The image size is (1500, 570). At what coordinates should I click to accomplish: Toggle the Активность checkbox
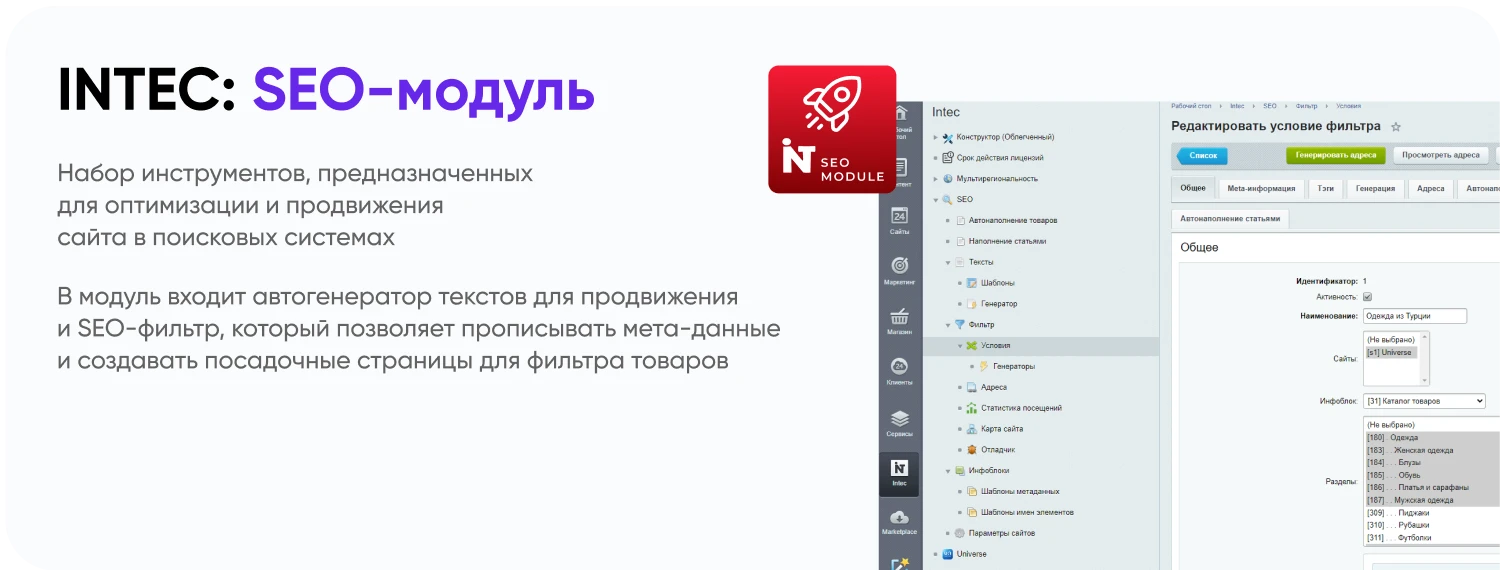coord(1367,297)
